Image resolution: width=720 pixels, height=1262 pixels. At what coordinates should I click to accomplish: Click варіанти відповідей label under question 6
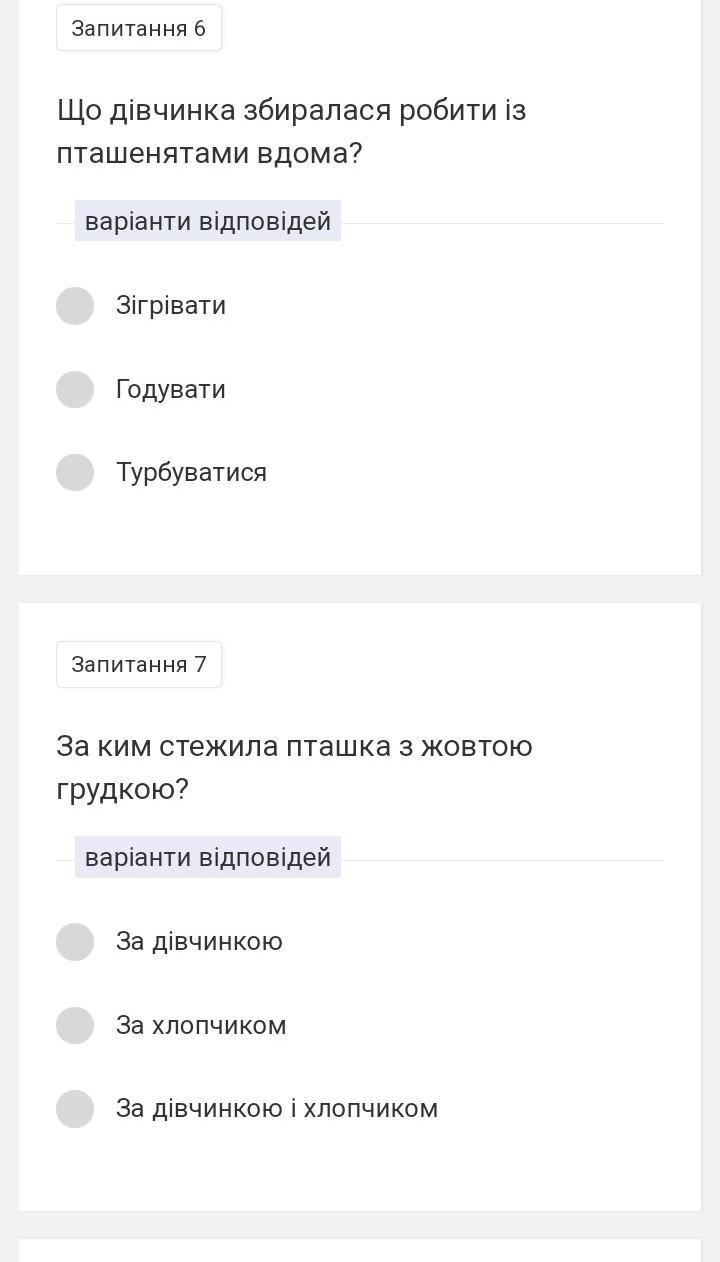(x=208, y=221)
